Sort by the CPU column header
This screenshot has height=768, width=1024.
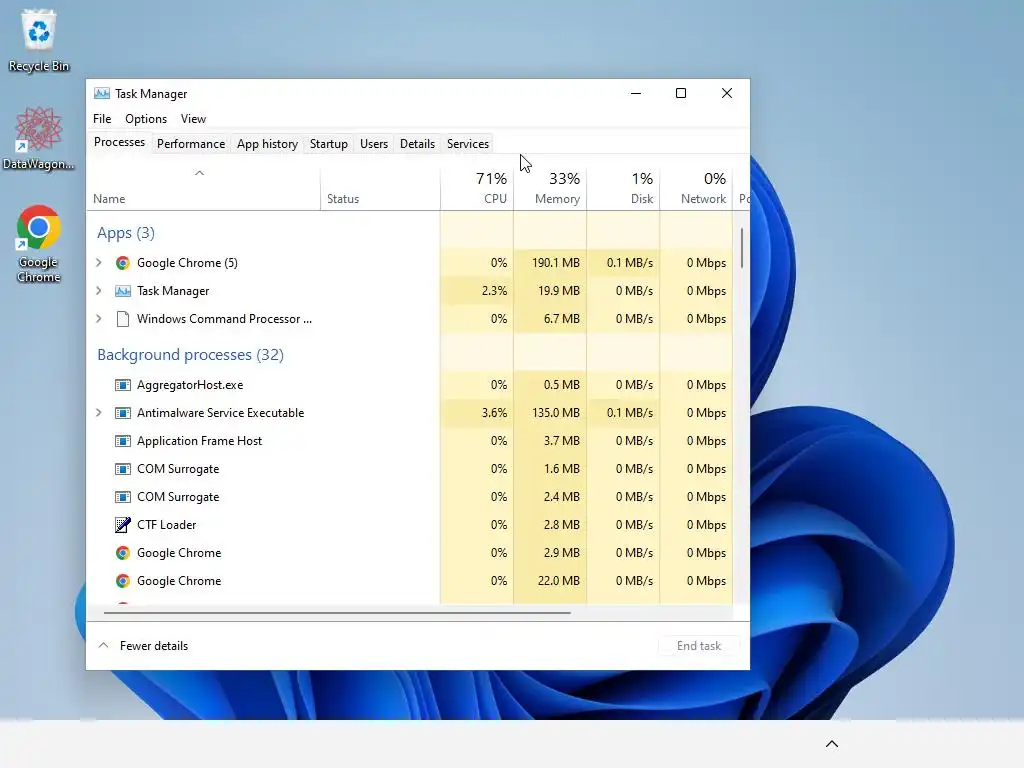[x=477, y=187]
